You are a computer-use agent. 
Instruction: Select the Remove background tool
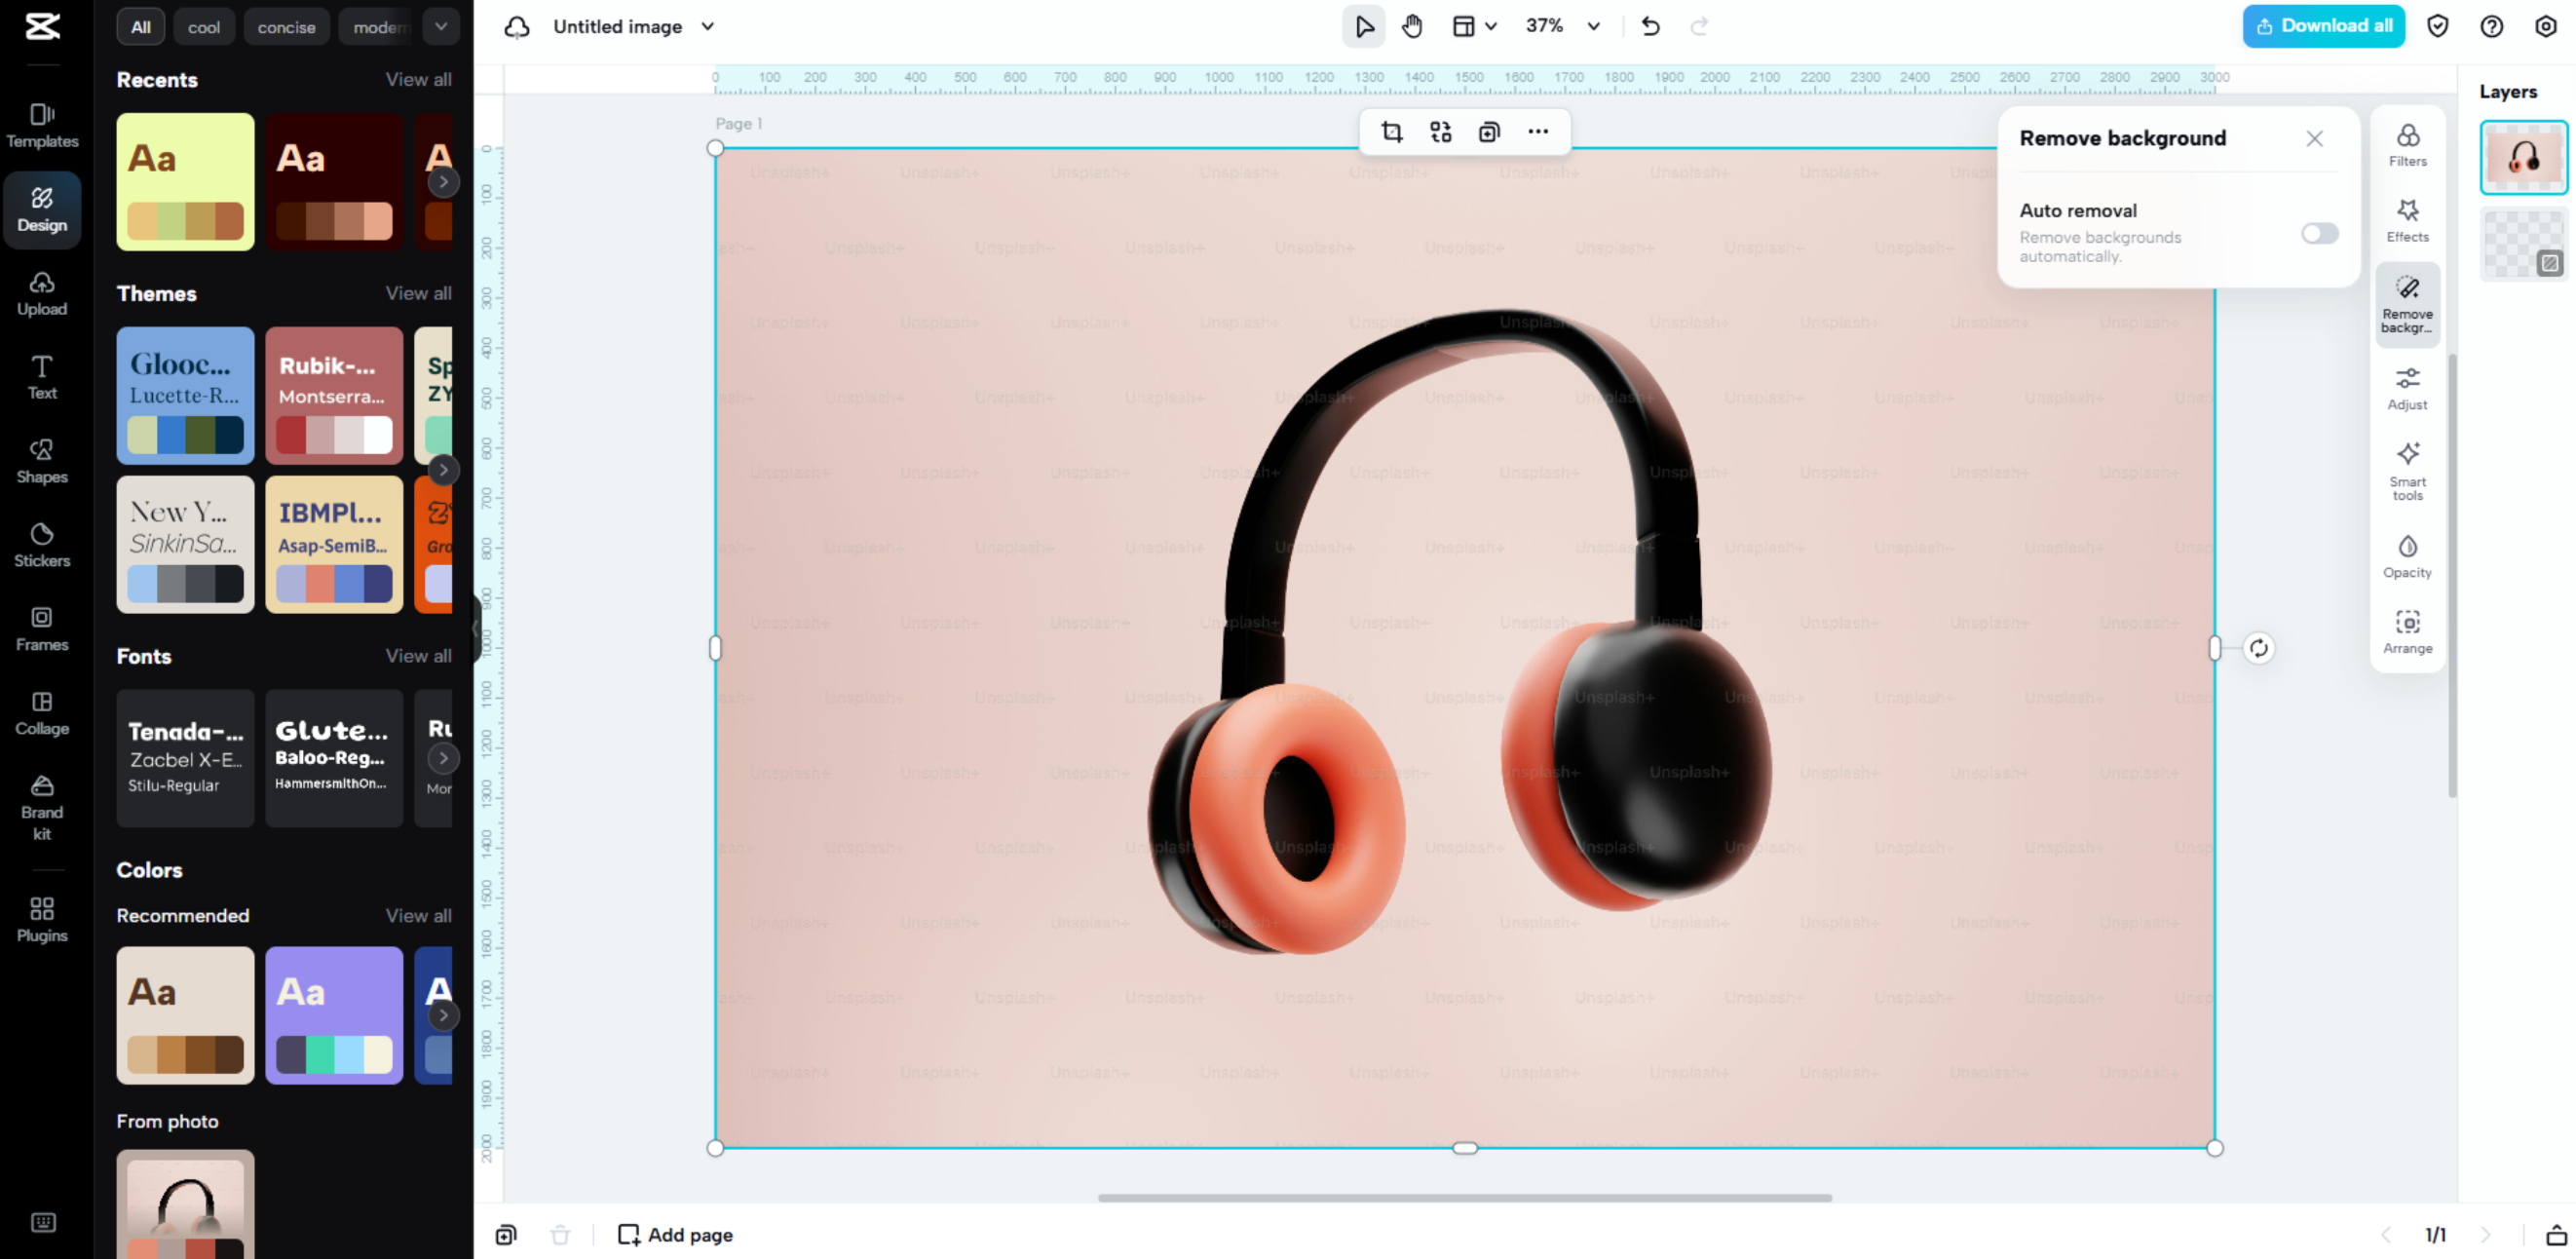click(2407, 305)
